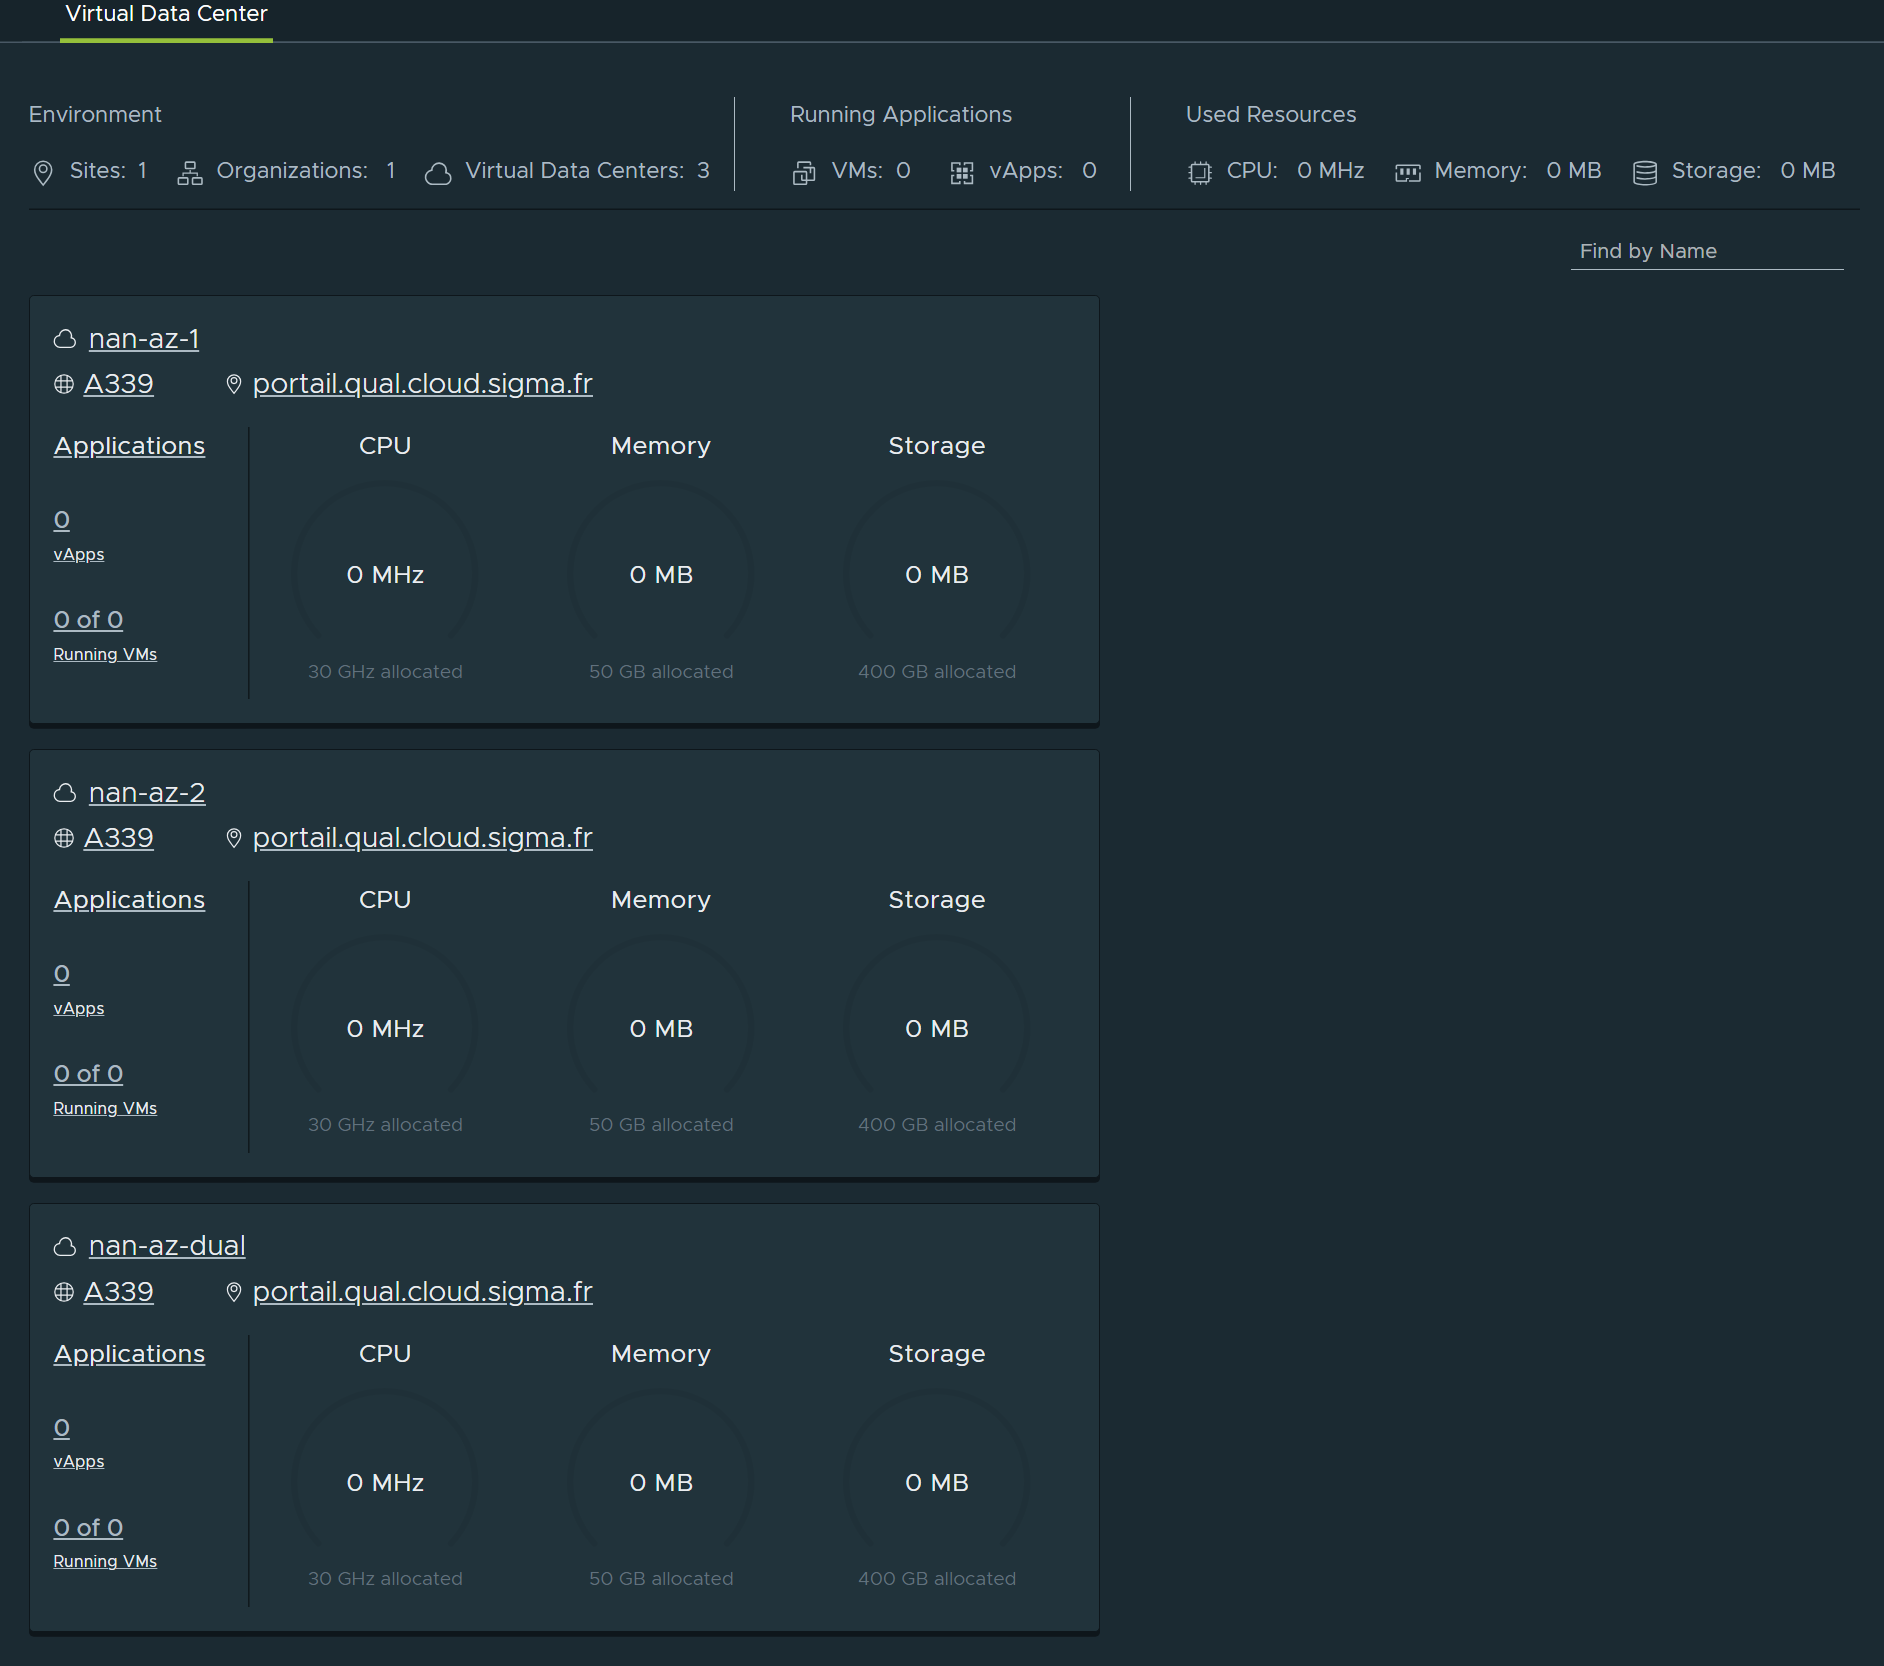The height and width of the screenshot is (1666, 1884).
Task: Click the globe icon in nan-az-2 card
Action: [64, 838]
